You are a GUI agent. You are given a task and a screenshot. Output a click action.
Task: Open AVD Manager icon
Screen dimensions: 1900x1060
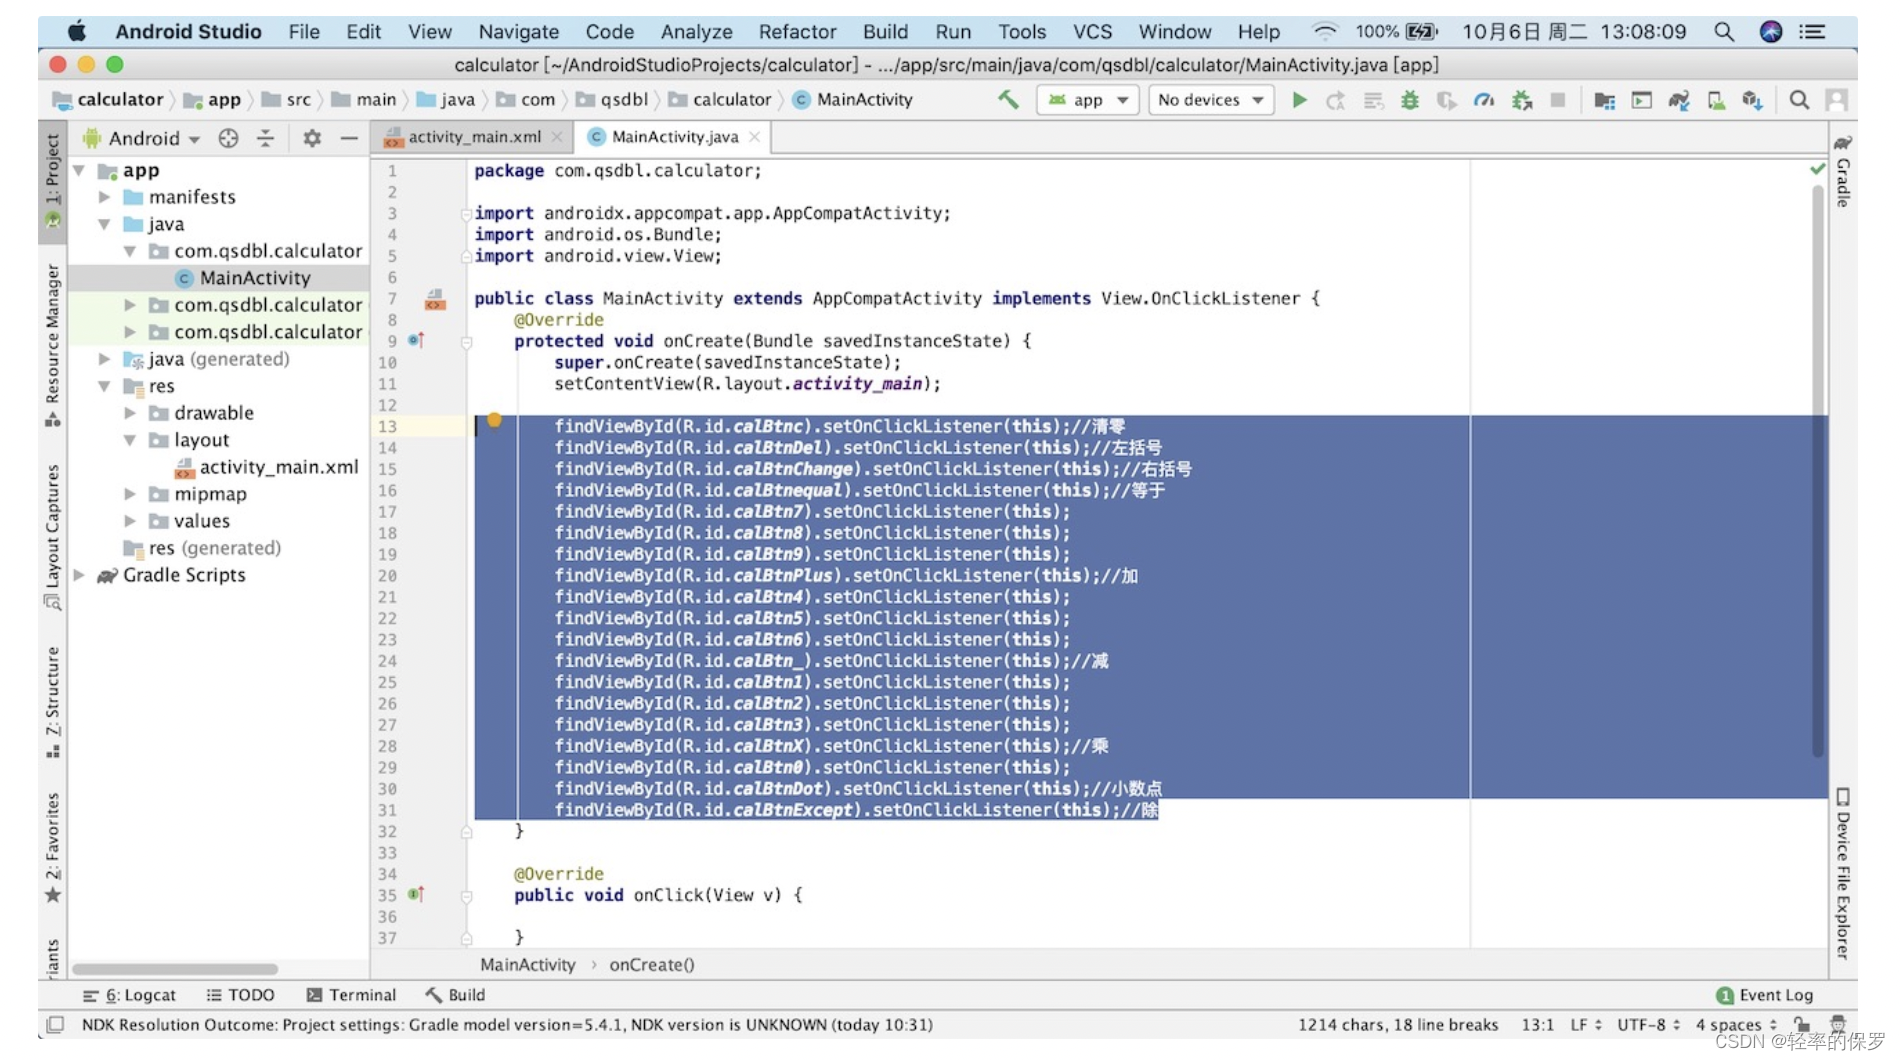coord(1716,100)
